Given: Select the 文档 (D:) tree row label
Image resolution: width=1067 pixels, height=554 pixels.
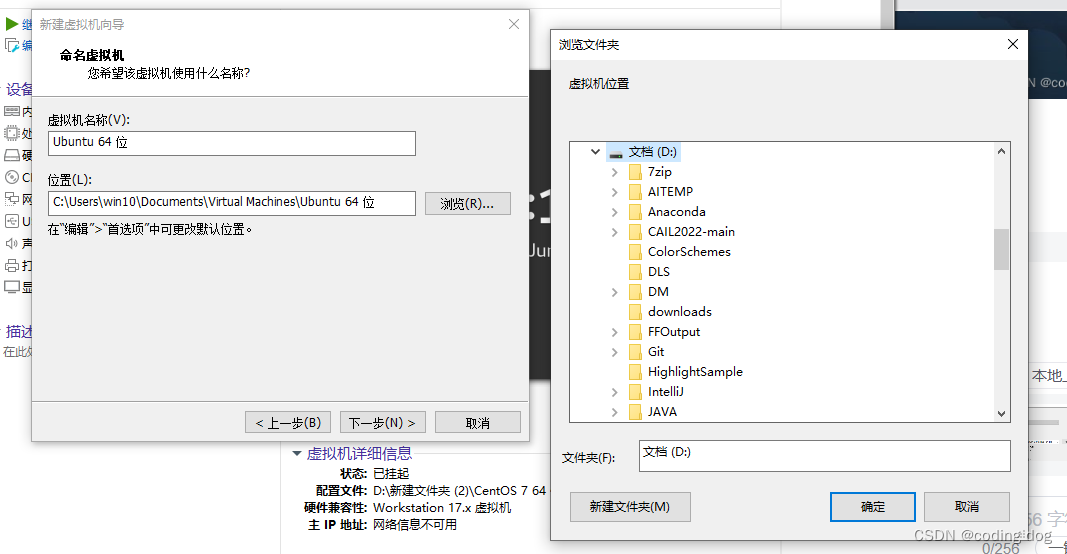Looking at the screenshot, I should click(653, 152).
